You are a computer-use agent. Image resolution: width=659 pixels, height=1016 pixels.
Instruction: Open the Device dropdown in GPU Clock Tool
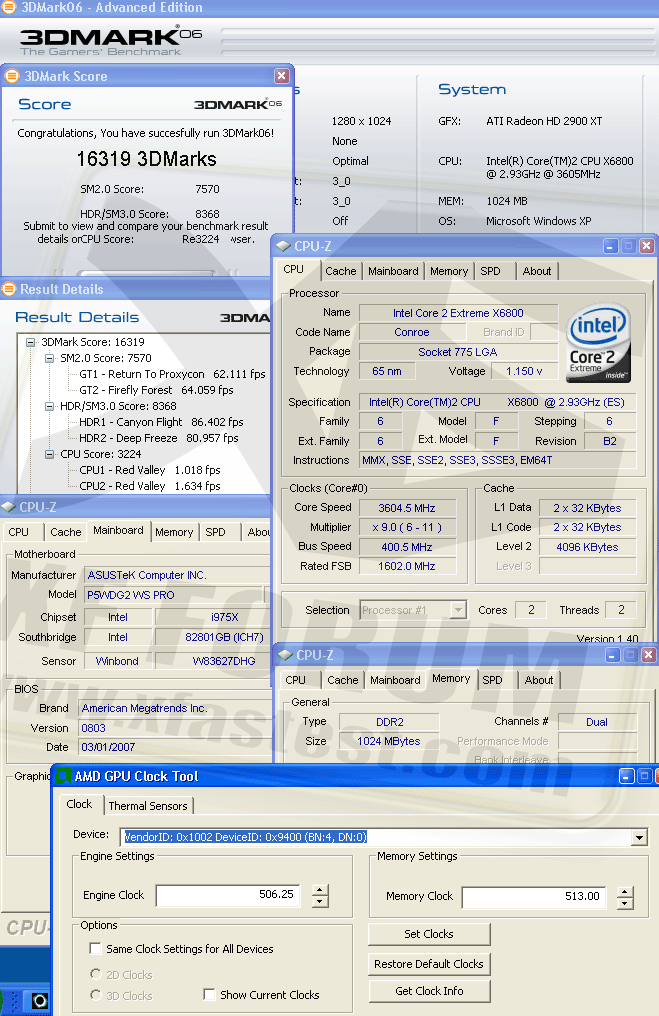pos(639,837)
